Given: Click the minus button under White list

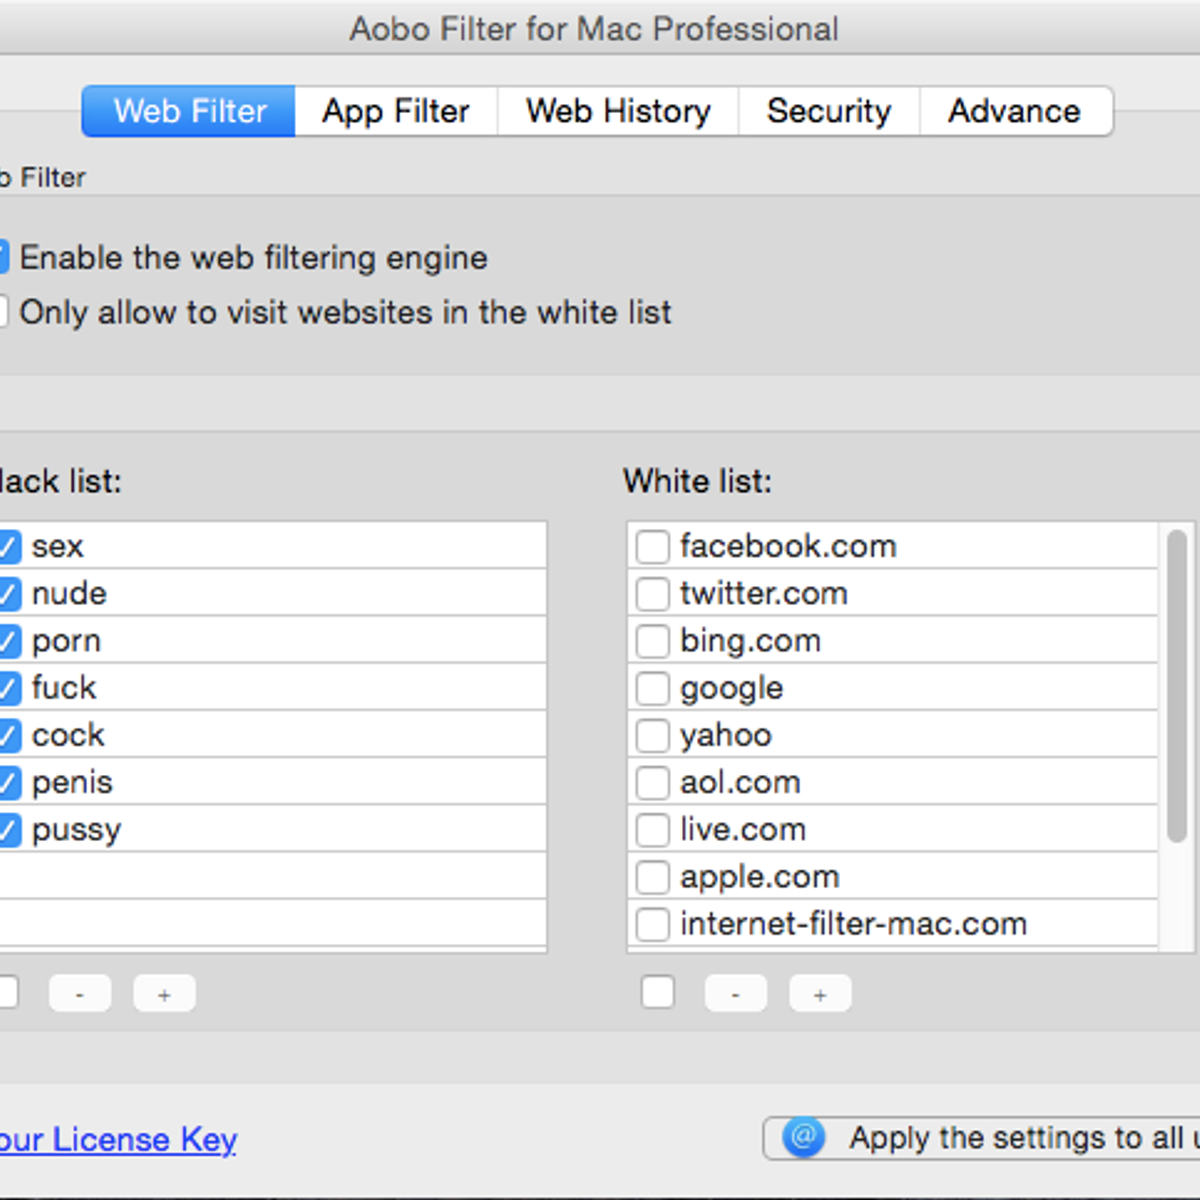Looking at the screenshot, I should (735, 994).
